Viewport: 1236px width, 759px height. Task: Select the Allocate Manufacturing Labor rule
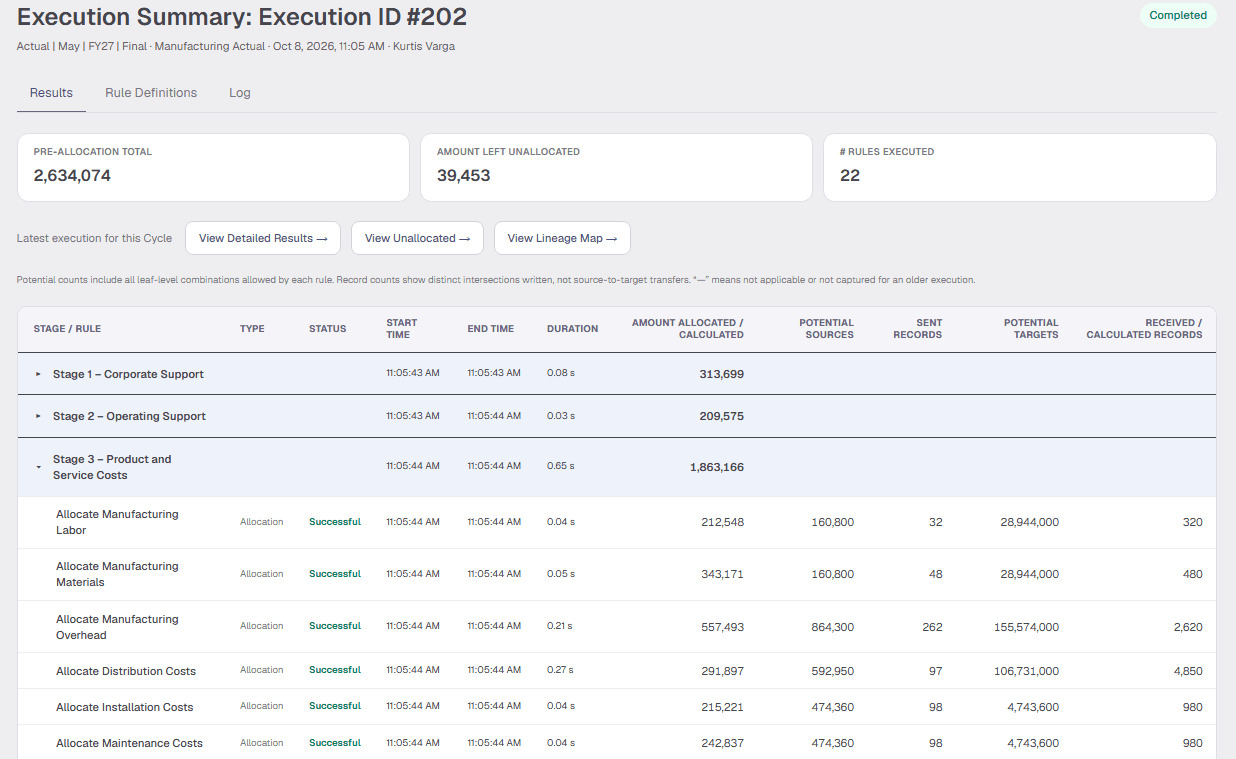pyautogui.click(x=117, y=522)
